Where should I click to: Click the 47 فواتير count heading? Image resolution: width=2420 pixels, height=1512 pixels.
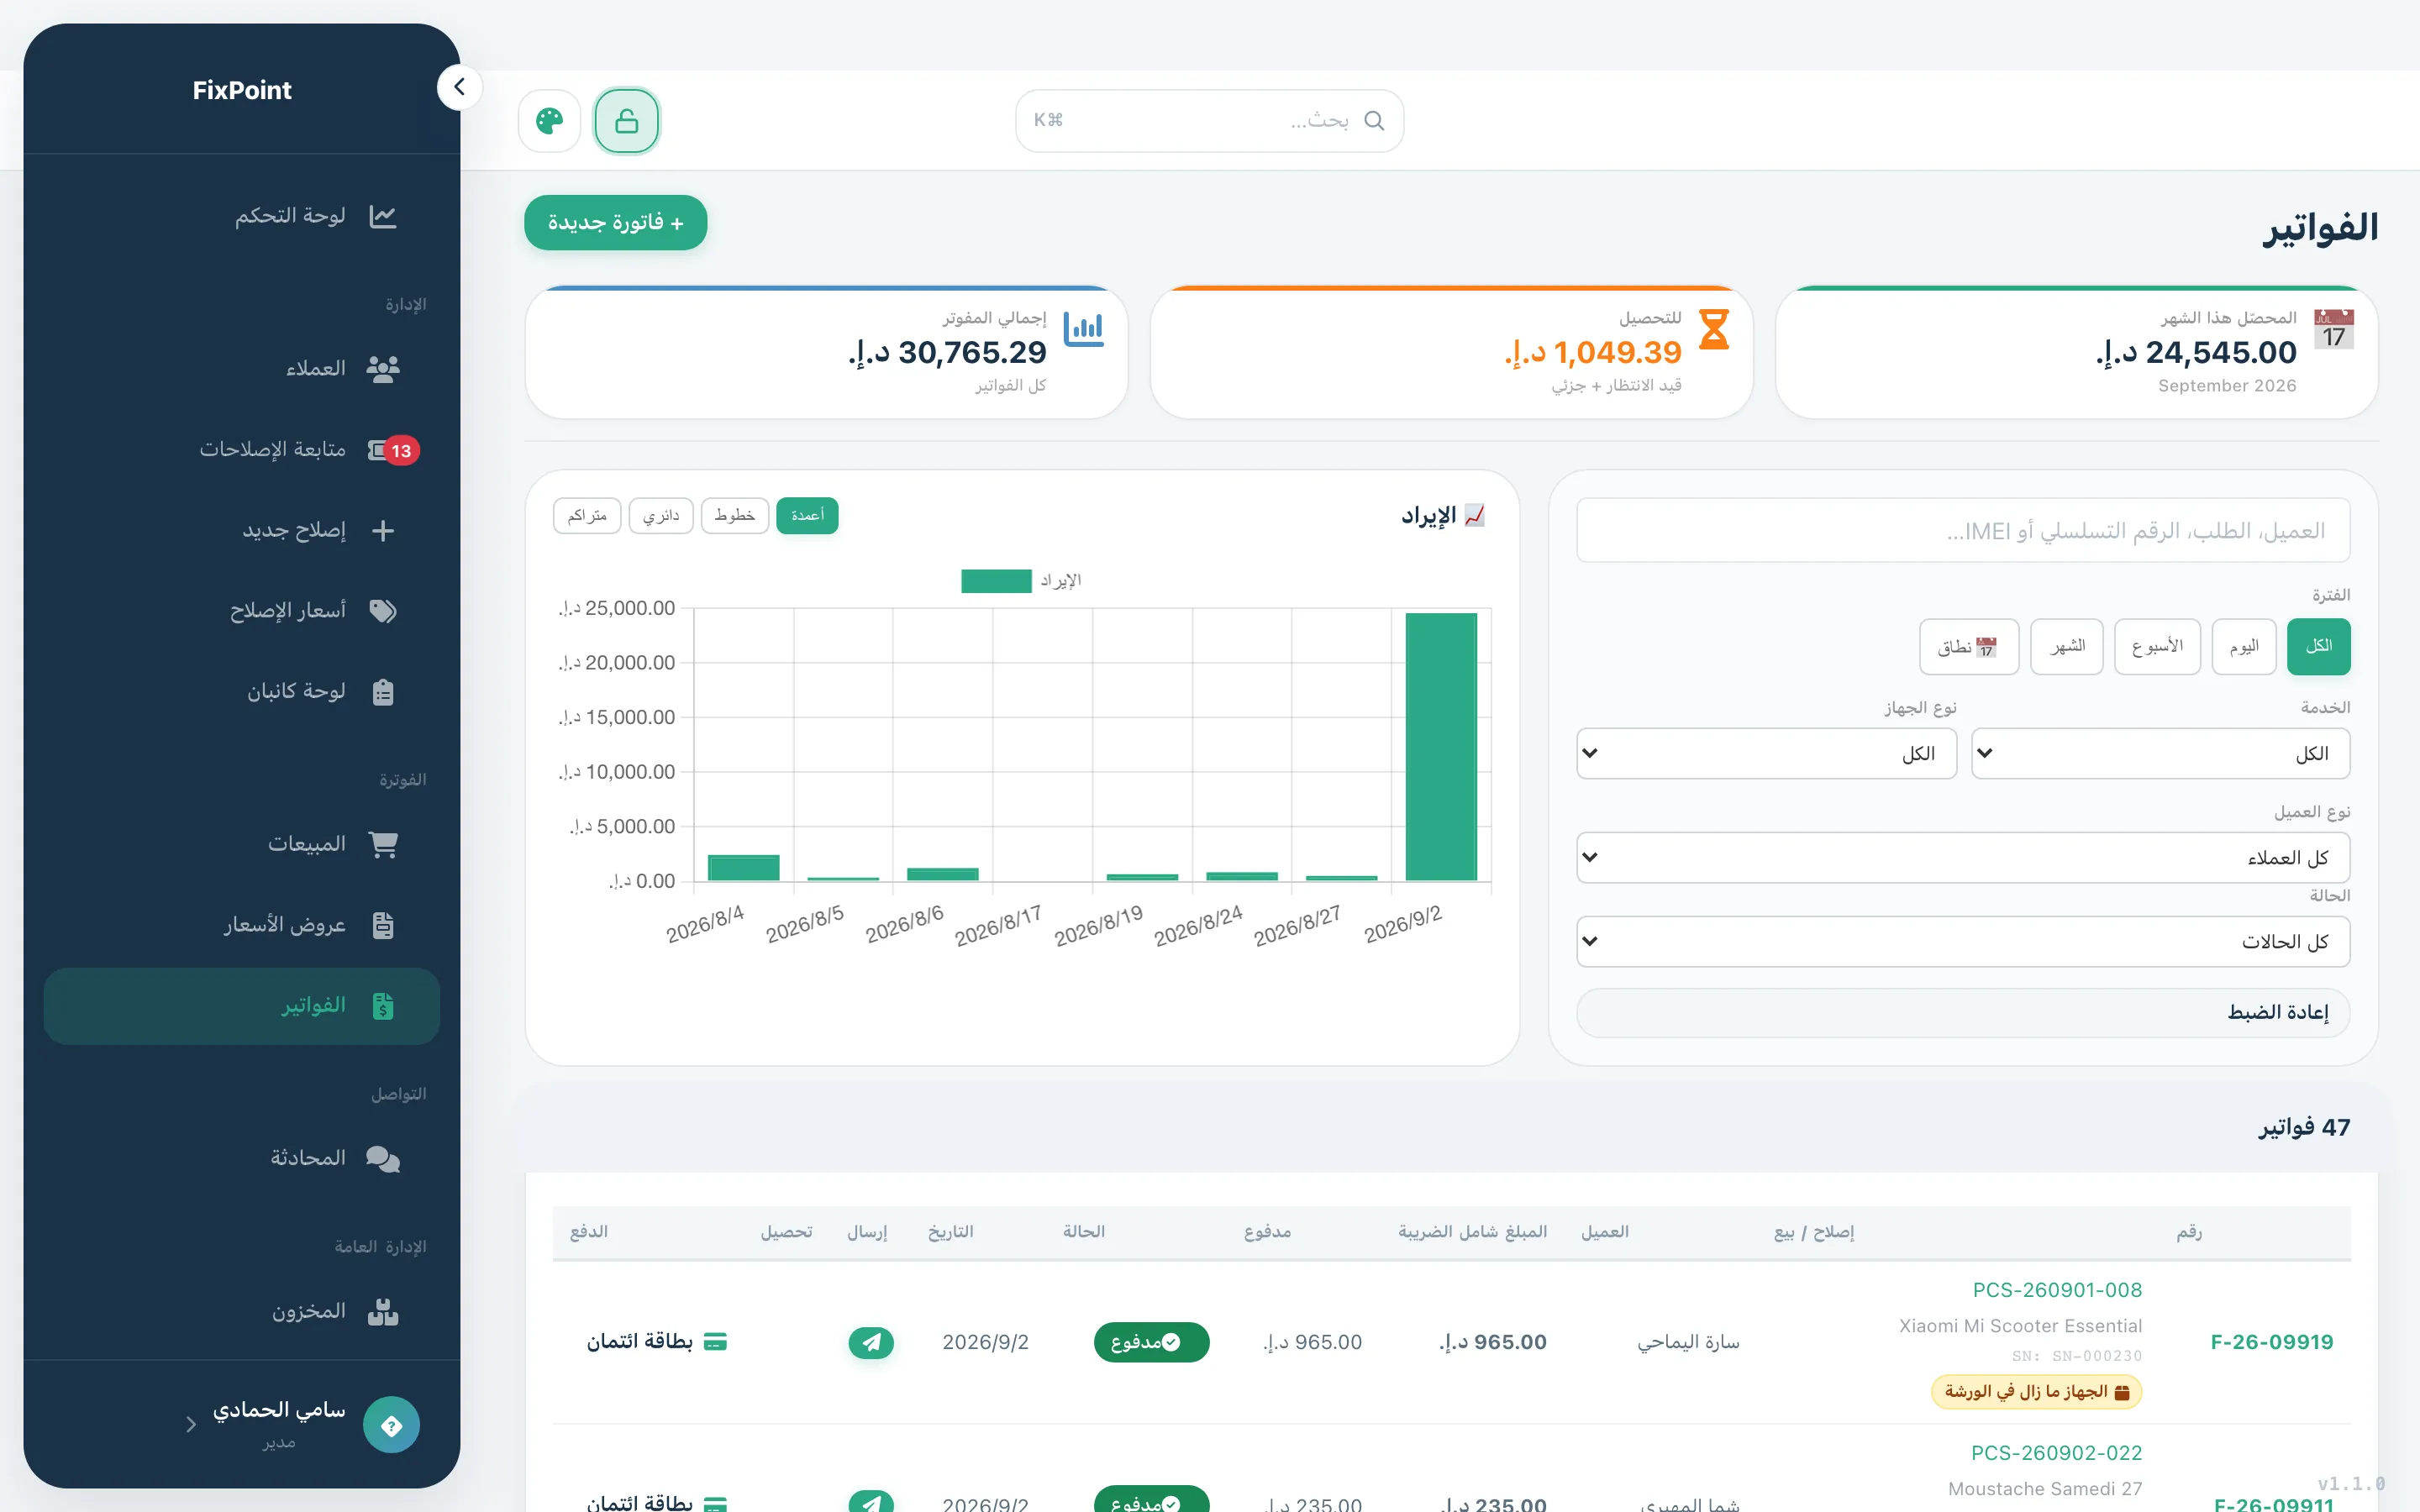tap(2304, 1128)
